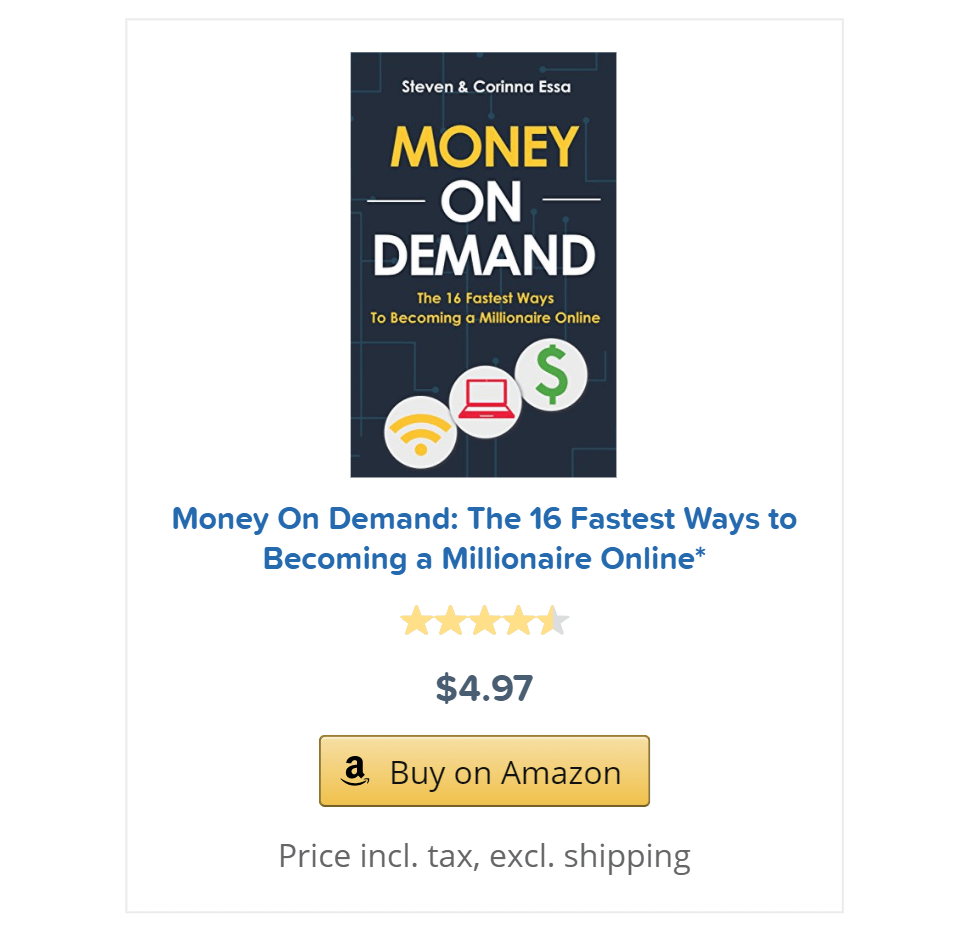Click the white DEMAND word on the cover
Image resolution: width=976 pixels, height=929 pixels.
[x=484, y=255]
